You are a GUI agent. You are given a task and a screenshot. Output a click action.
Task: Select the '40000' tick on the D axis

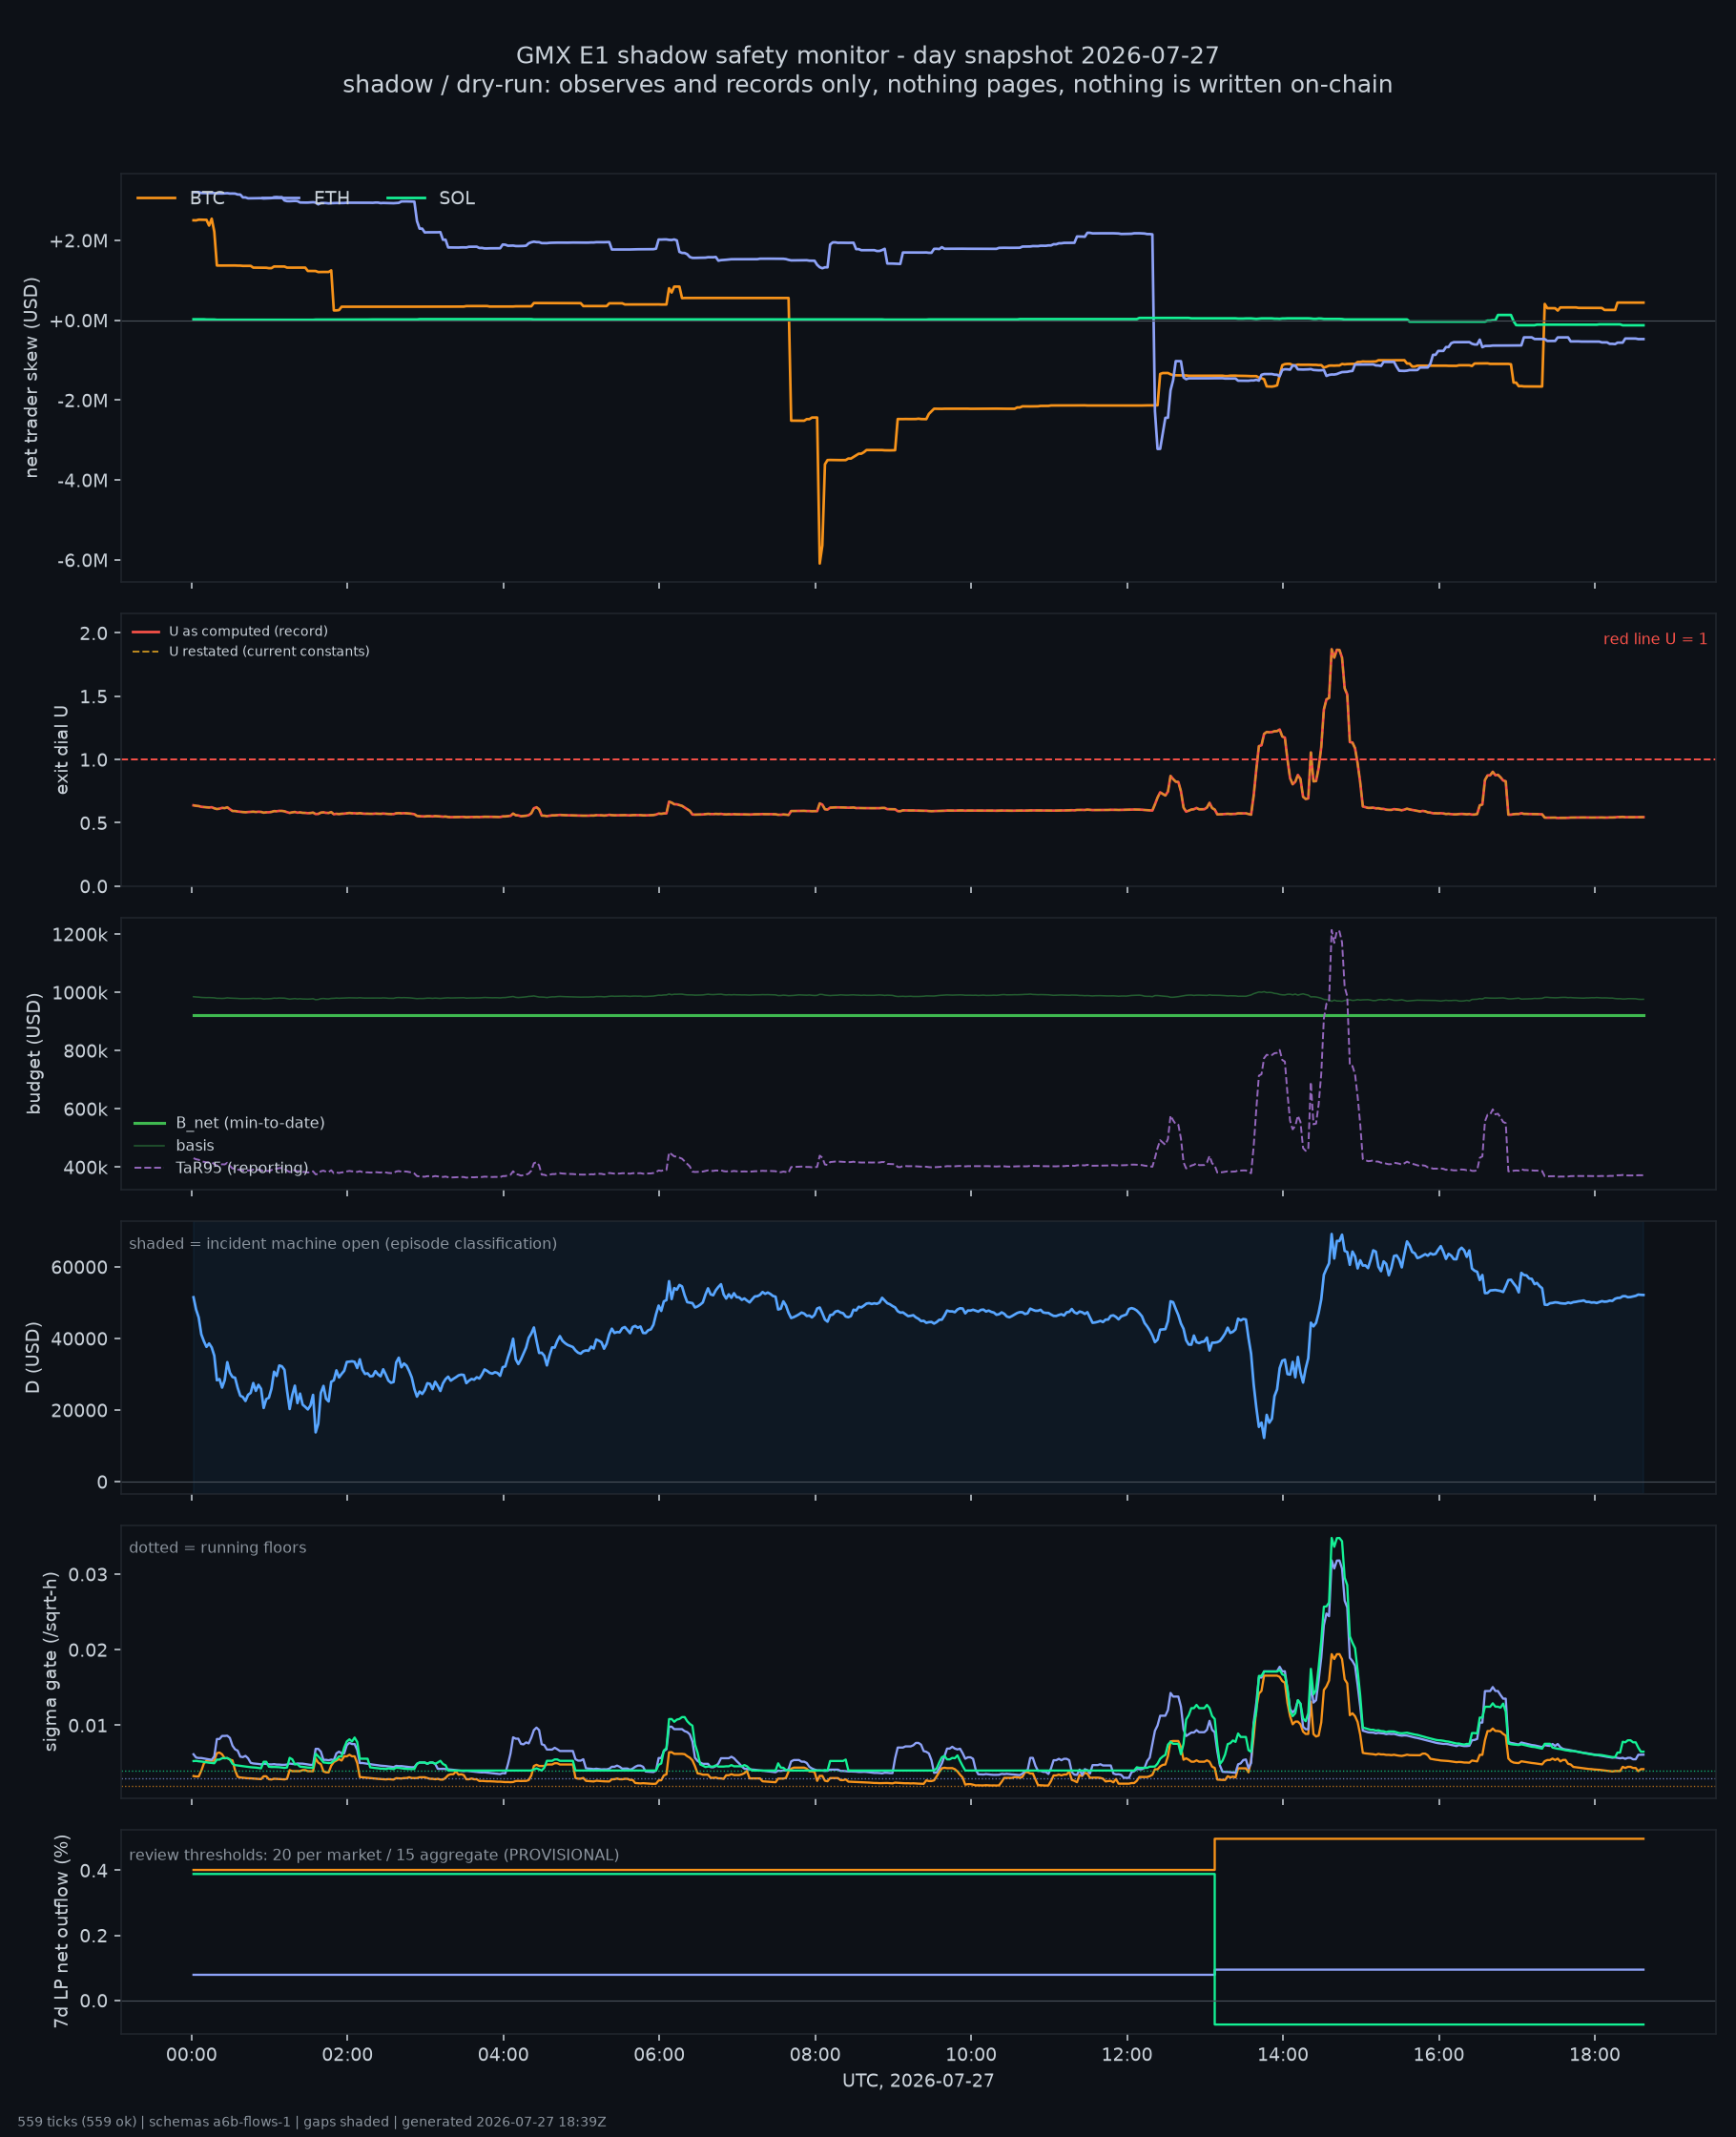[80, 1339]
